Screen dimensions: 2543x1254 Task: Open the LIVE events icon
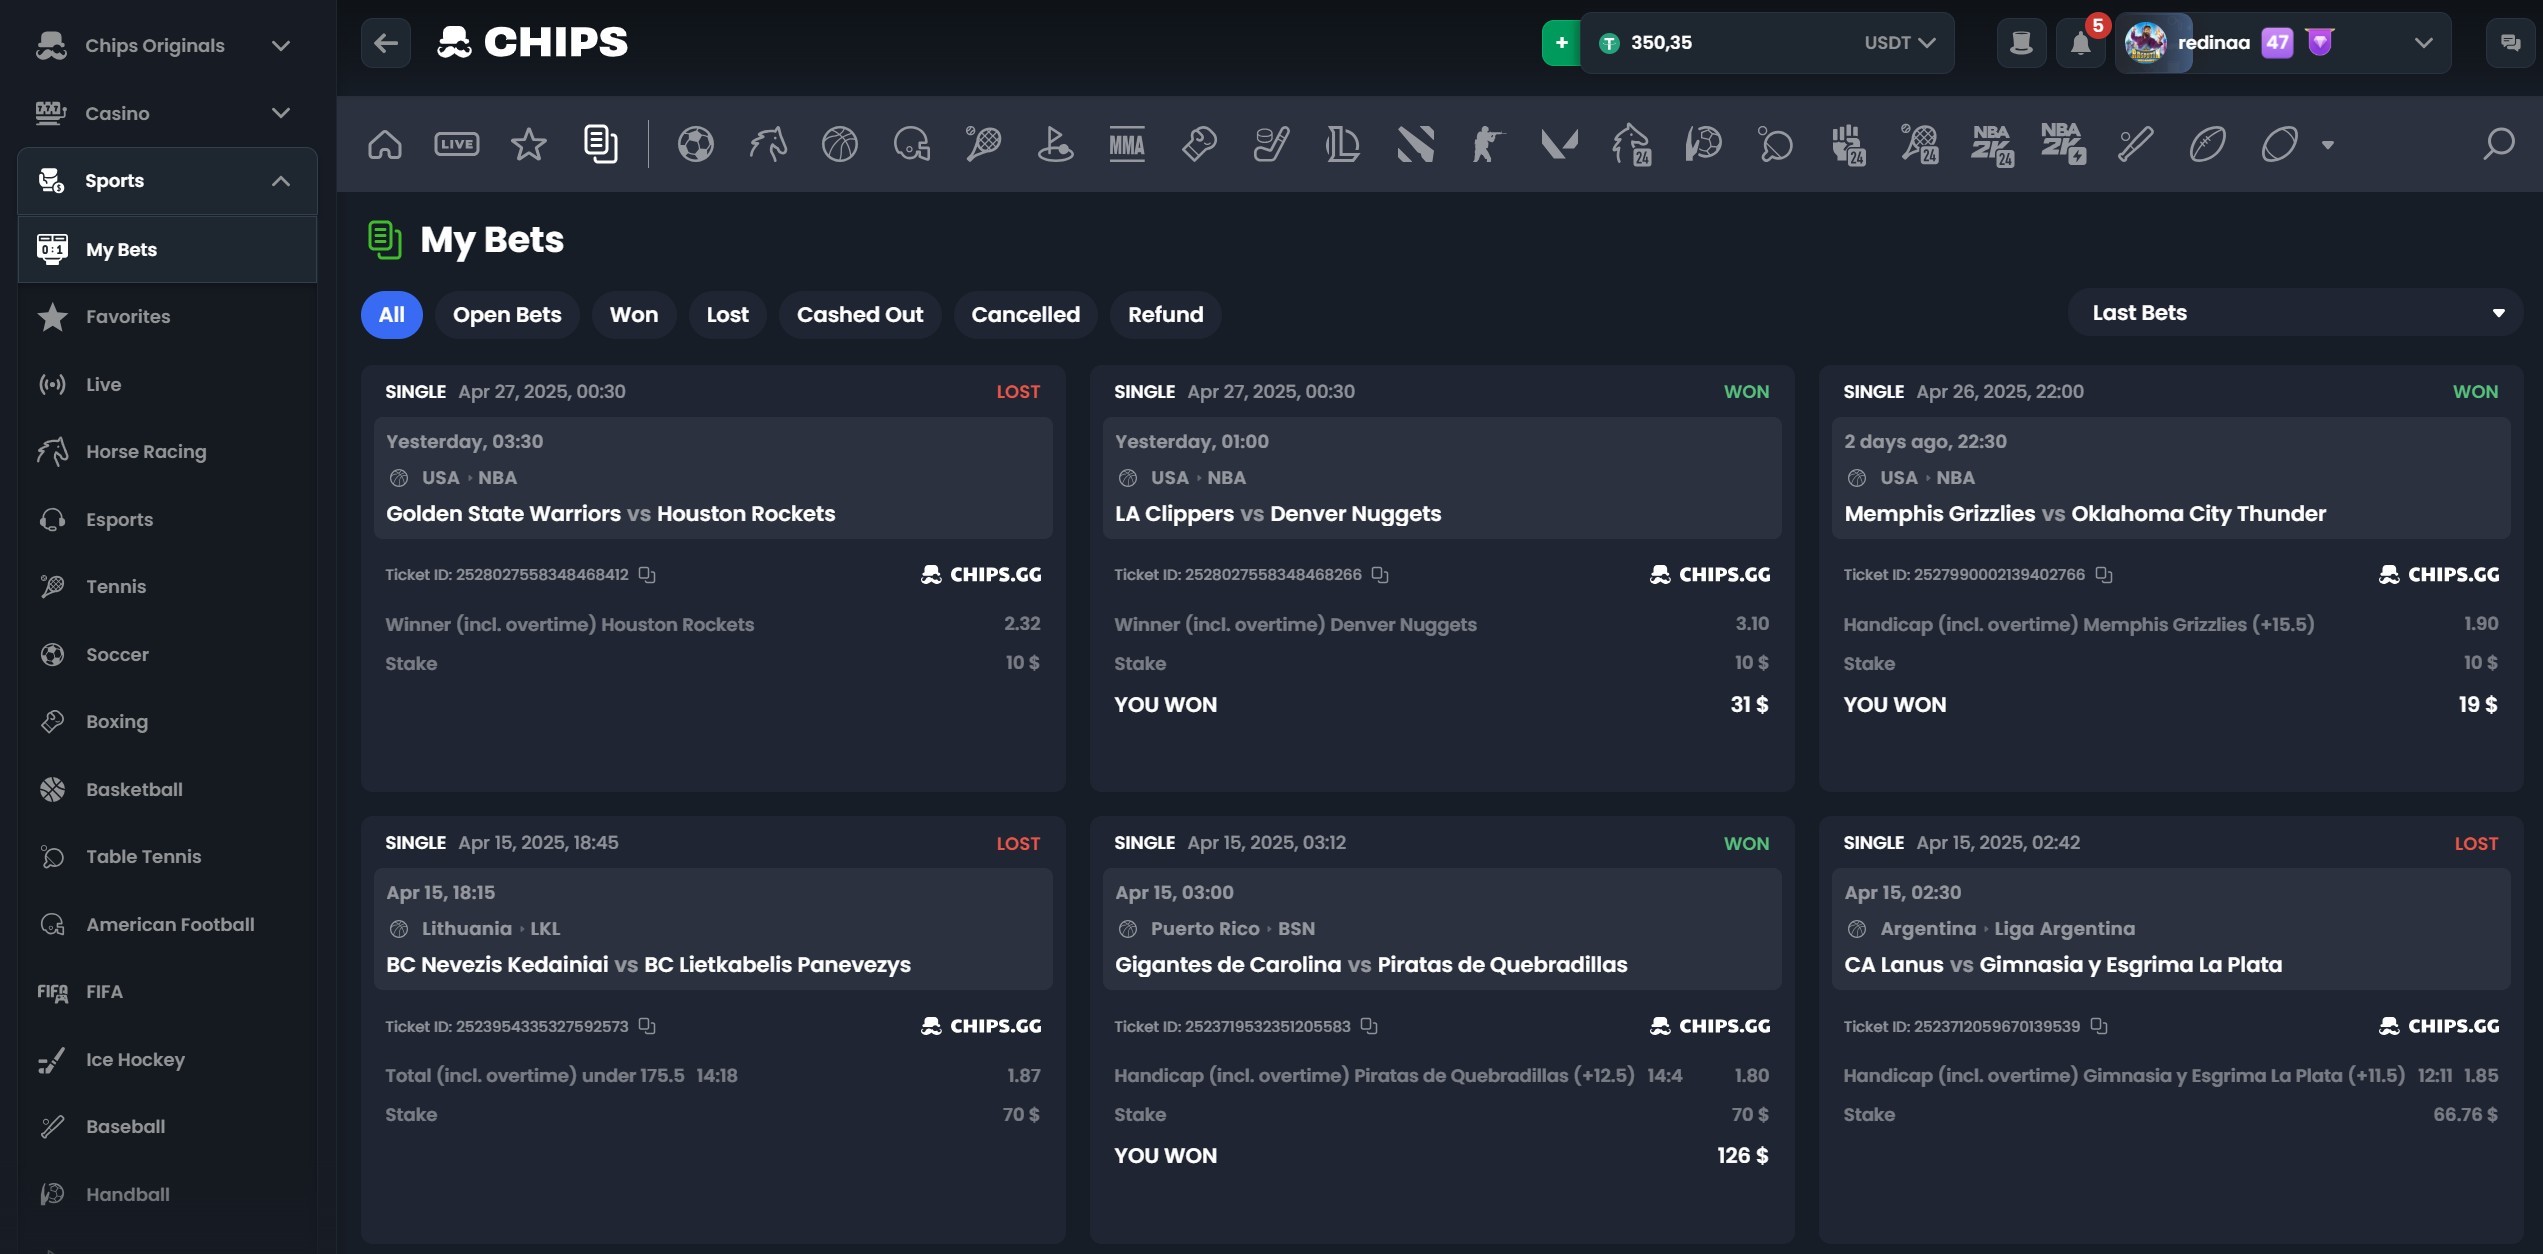457,144
